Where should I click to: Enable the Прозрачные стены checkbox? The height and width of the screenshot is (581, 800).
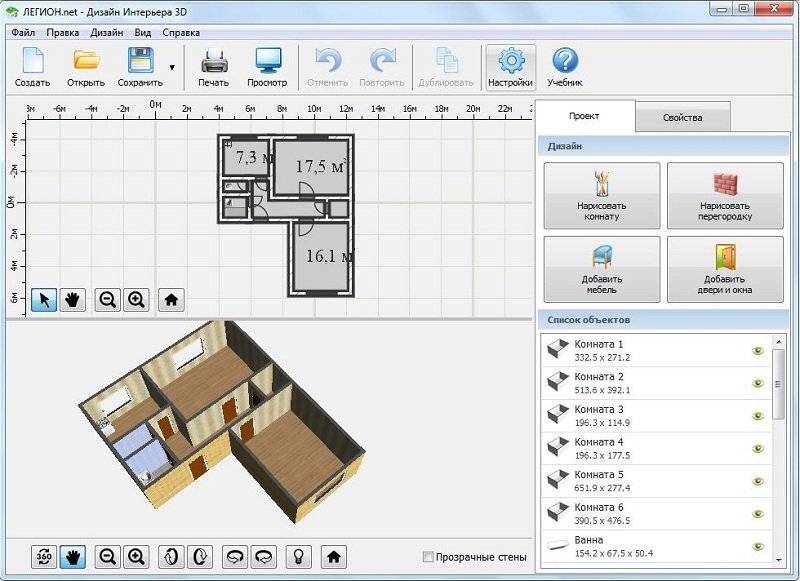coord(428,557)
